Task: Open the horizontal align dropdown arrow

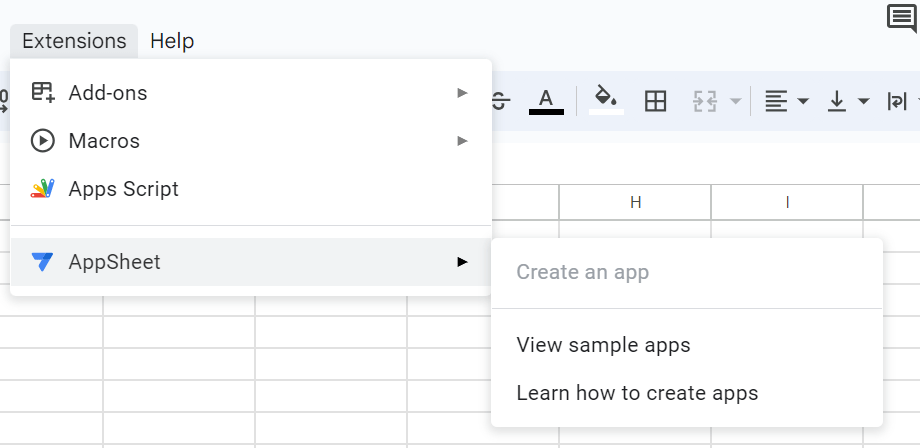Action: tap(803, 101)
